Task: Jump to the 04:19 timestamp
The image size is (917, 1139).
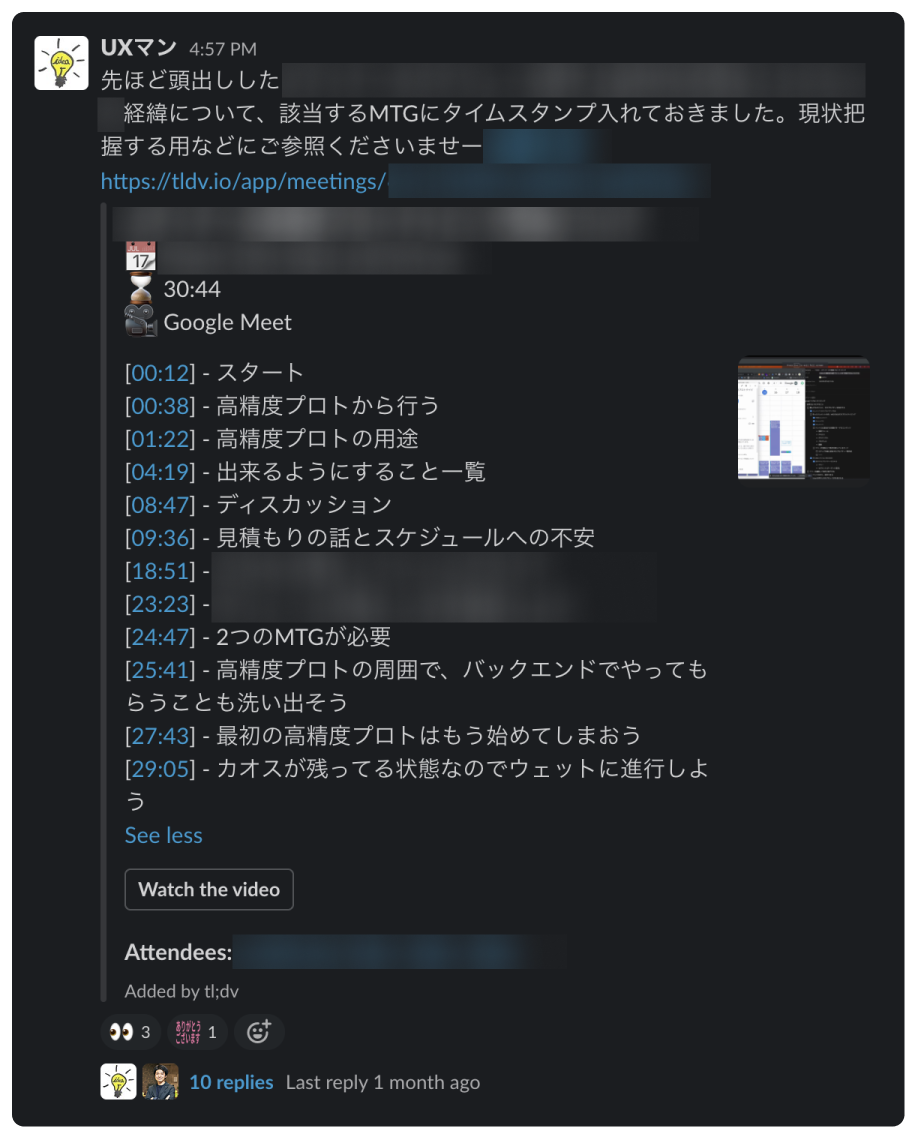Action: click(160, 472)
